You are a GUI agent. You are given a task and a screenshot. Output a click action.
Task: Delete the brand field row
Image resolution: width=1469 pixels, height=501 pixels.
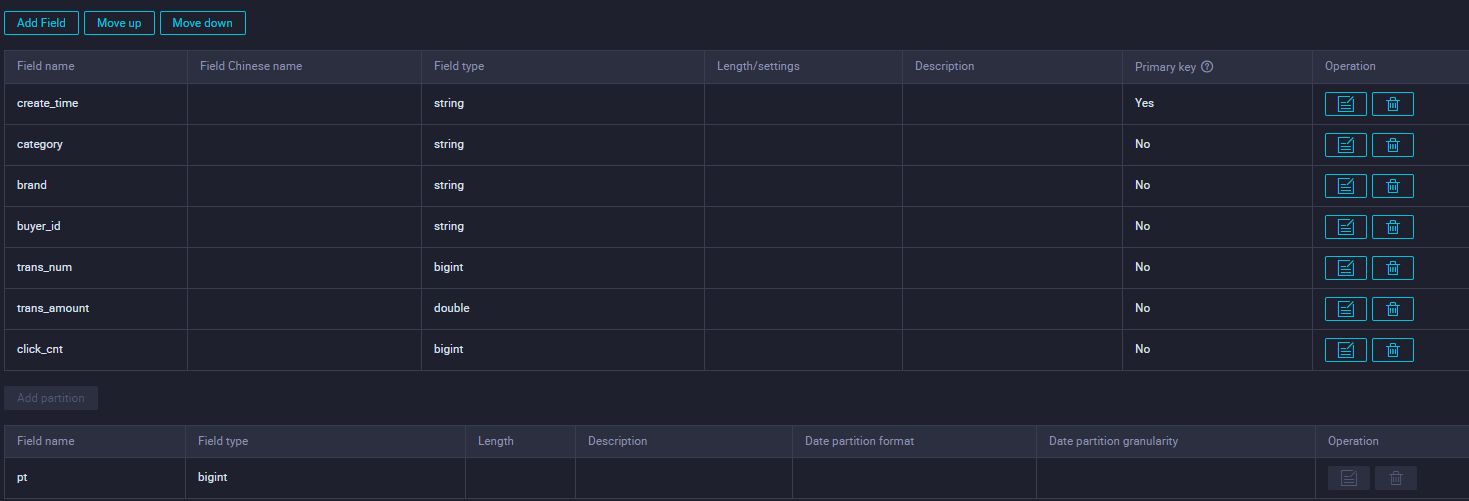tap(1392, 186)
